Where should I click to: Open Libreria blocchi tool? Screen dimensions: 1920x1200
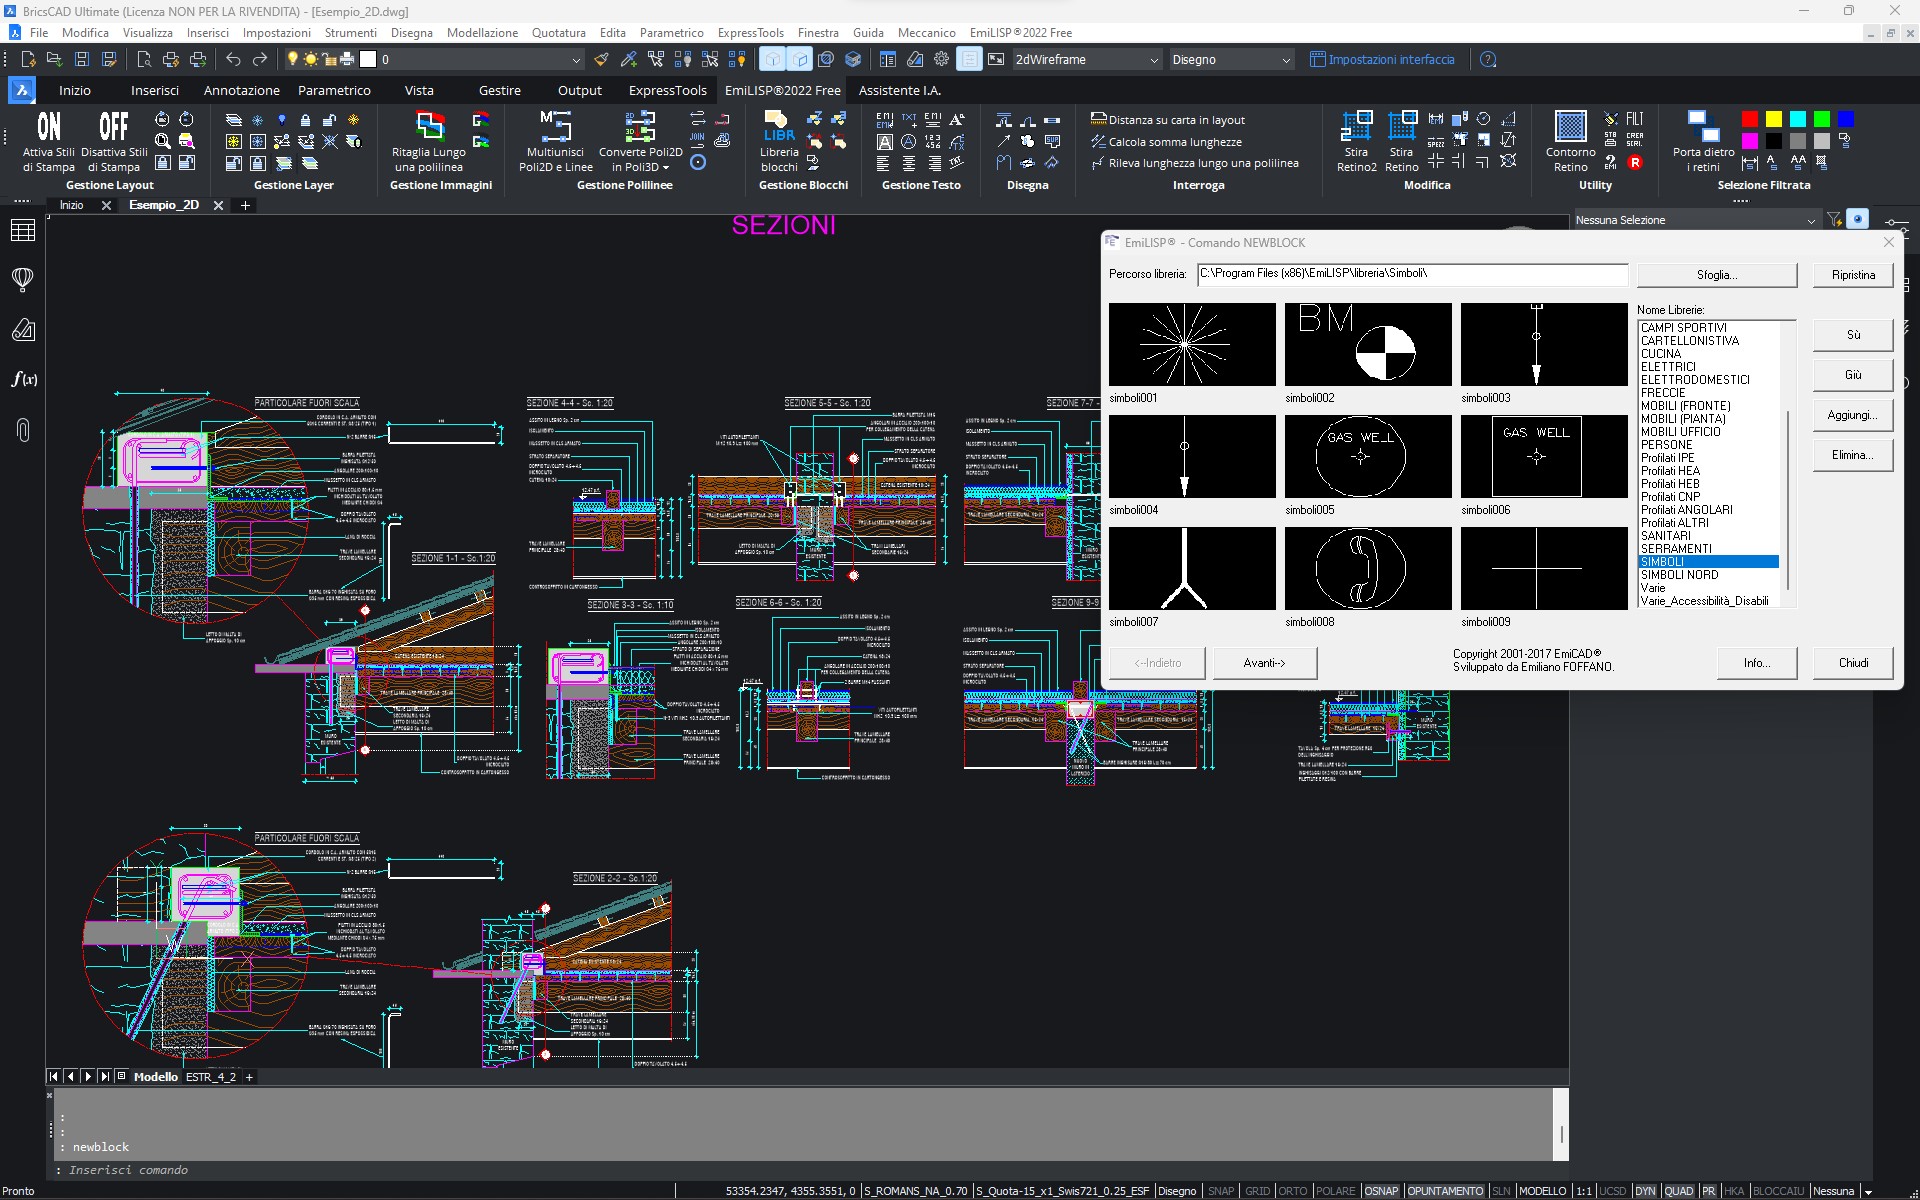pos(779,128)
